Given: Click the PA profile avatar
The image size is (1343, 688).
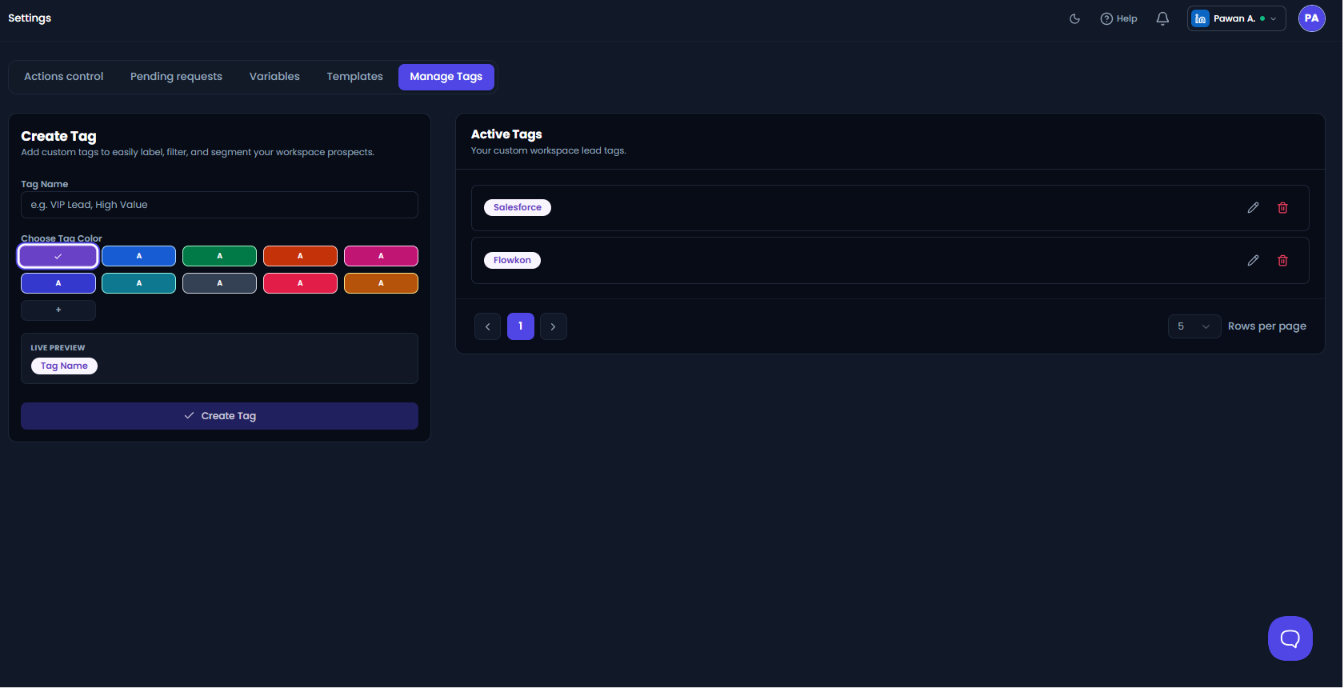Looking at the screenshot, I should (x=1311, y=18).
